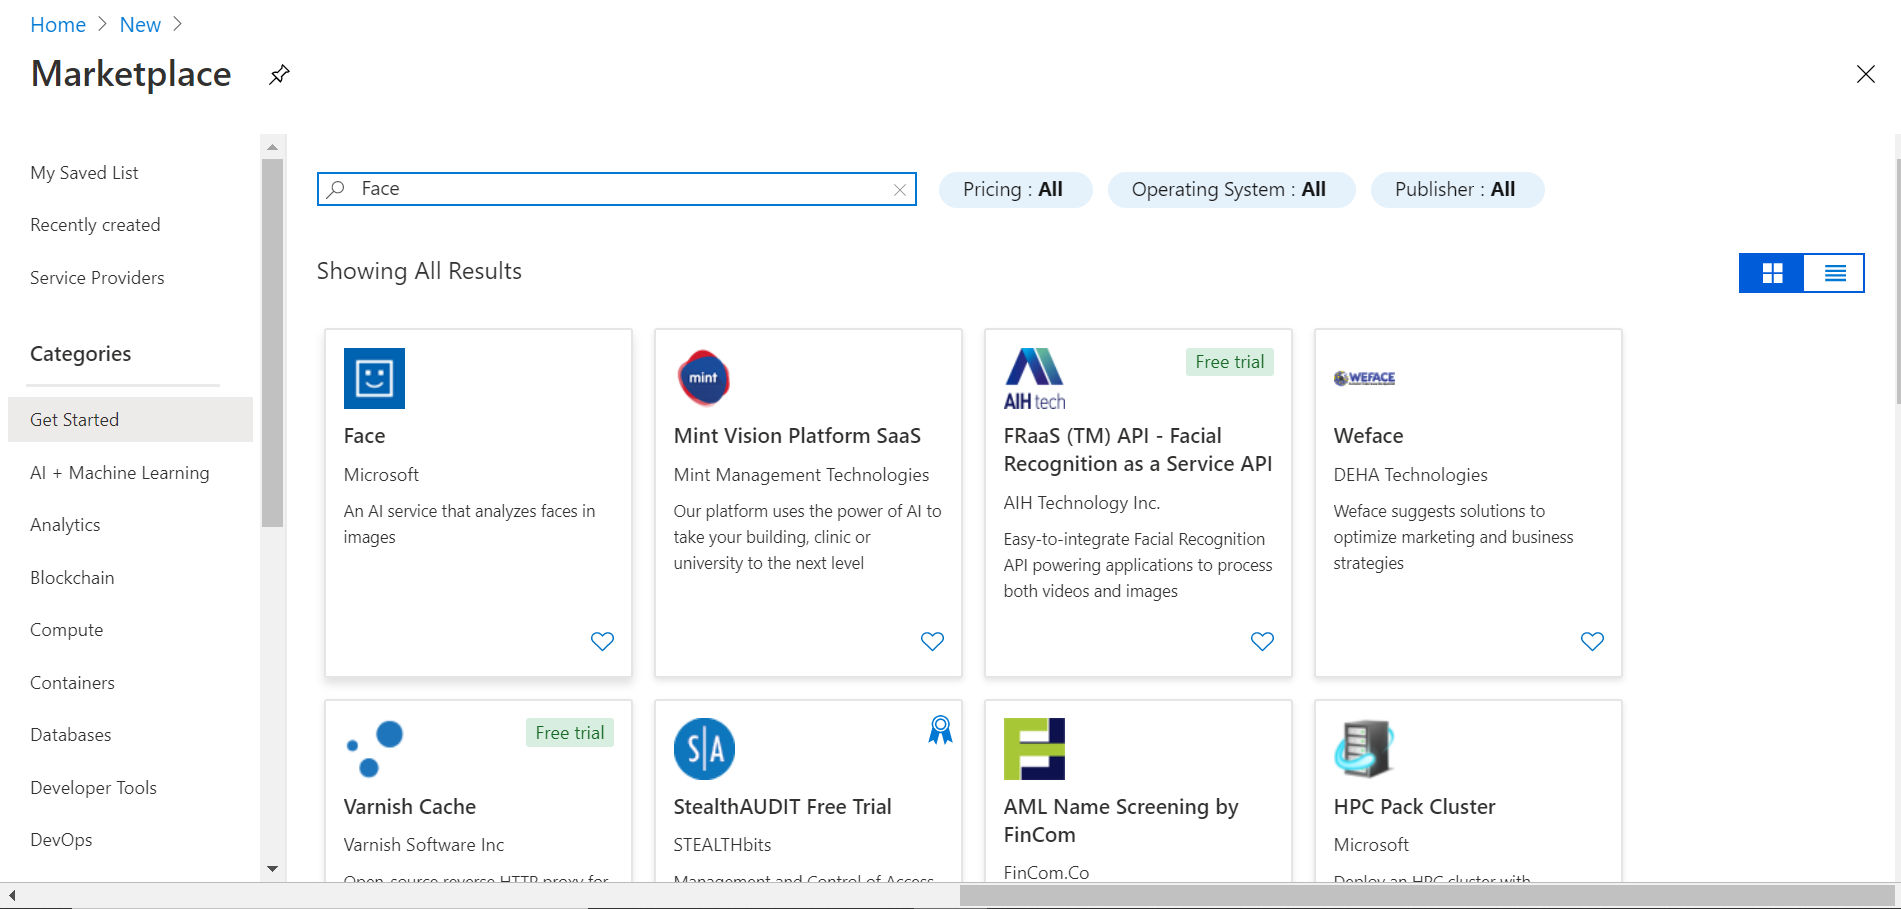Image resolution: width=1901 pixels, height=909 pixels.
Task: Select AI + Machine Learning category
Action: [x=120, y=473]
